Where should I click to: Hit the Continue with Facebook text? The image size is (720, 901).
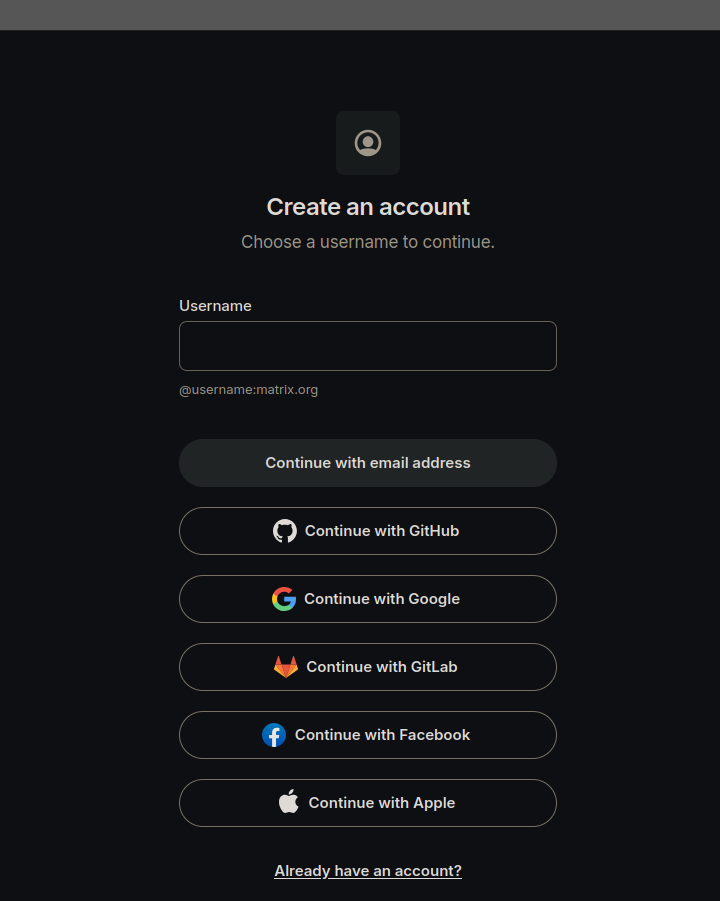[x=382, y=735]
